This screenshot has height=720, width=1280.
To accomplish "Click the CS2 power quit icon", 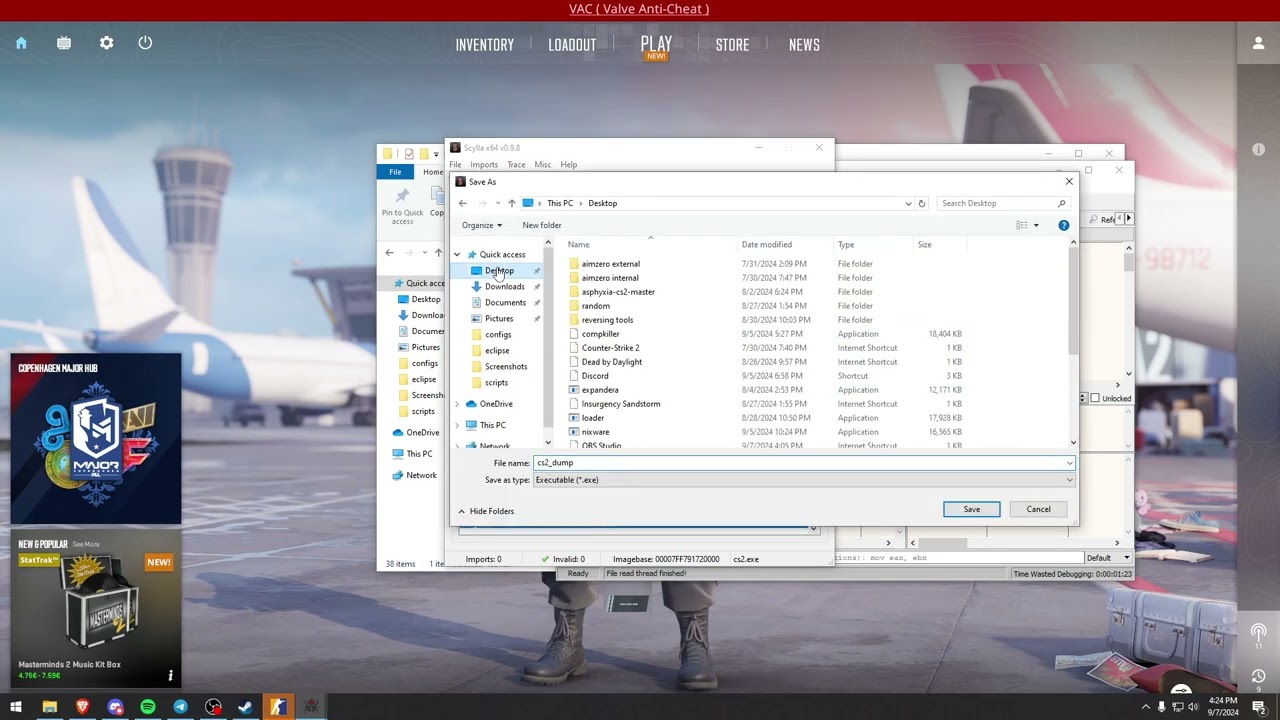I will coord(145,43).
